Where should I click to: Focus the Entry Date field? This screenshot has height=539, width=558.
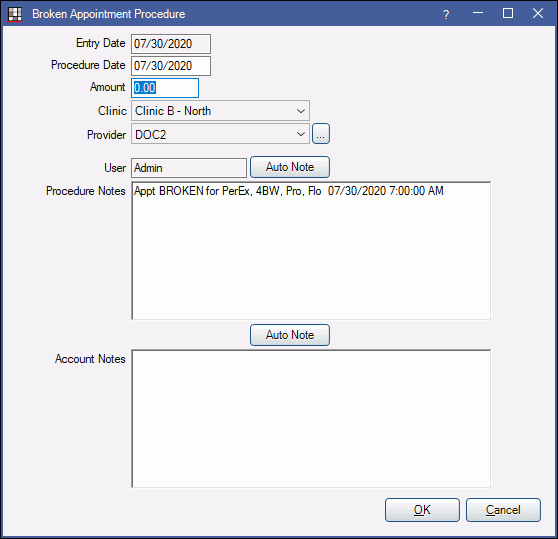tap(171, 44)
